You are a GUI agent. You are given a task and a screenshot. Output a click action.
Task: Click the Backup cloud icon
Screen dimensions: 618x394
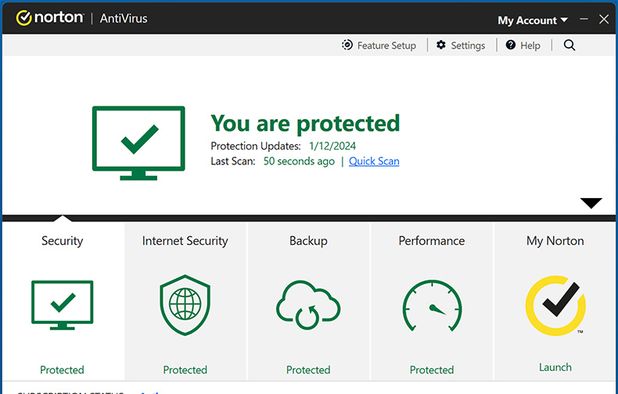pos(308,305)
